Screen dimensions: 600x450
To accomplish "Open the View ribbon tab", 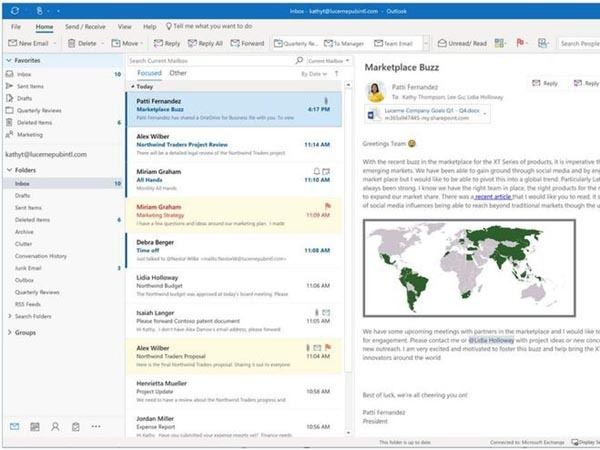I will point(124,26).
